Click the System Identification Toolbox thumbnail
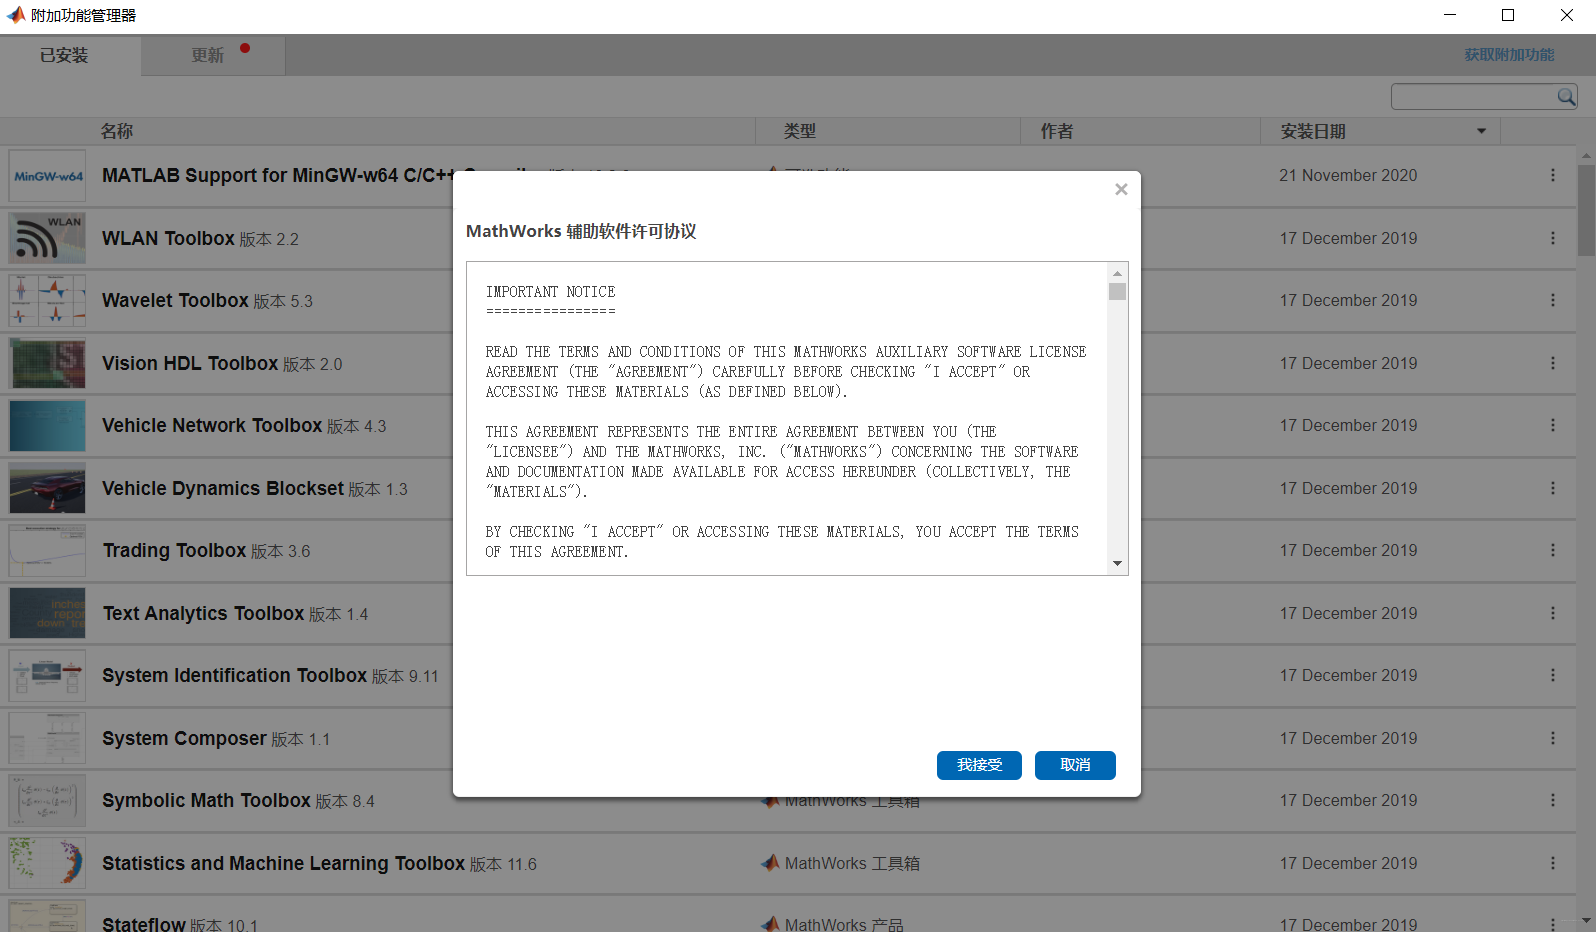Image resolution: width=1596 pixels, height=932 pixels. coord(47,676)
